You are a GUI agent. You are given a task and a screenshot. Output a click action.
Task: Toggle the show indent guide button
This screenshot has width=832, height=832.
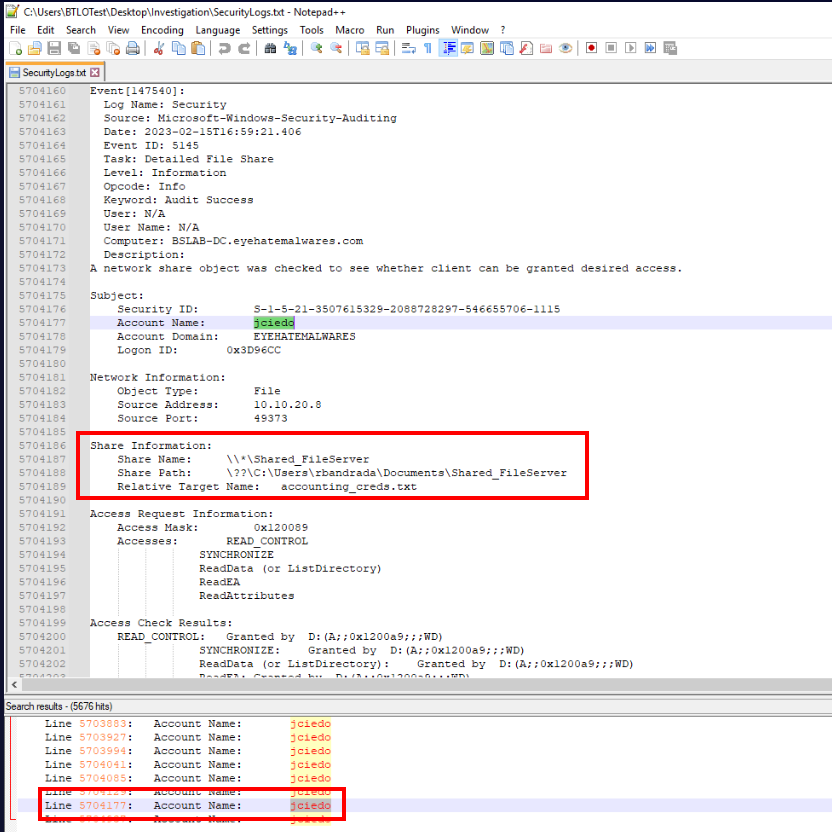[x=448, y=48]
